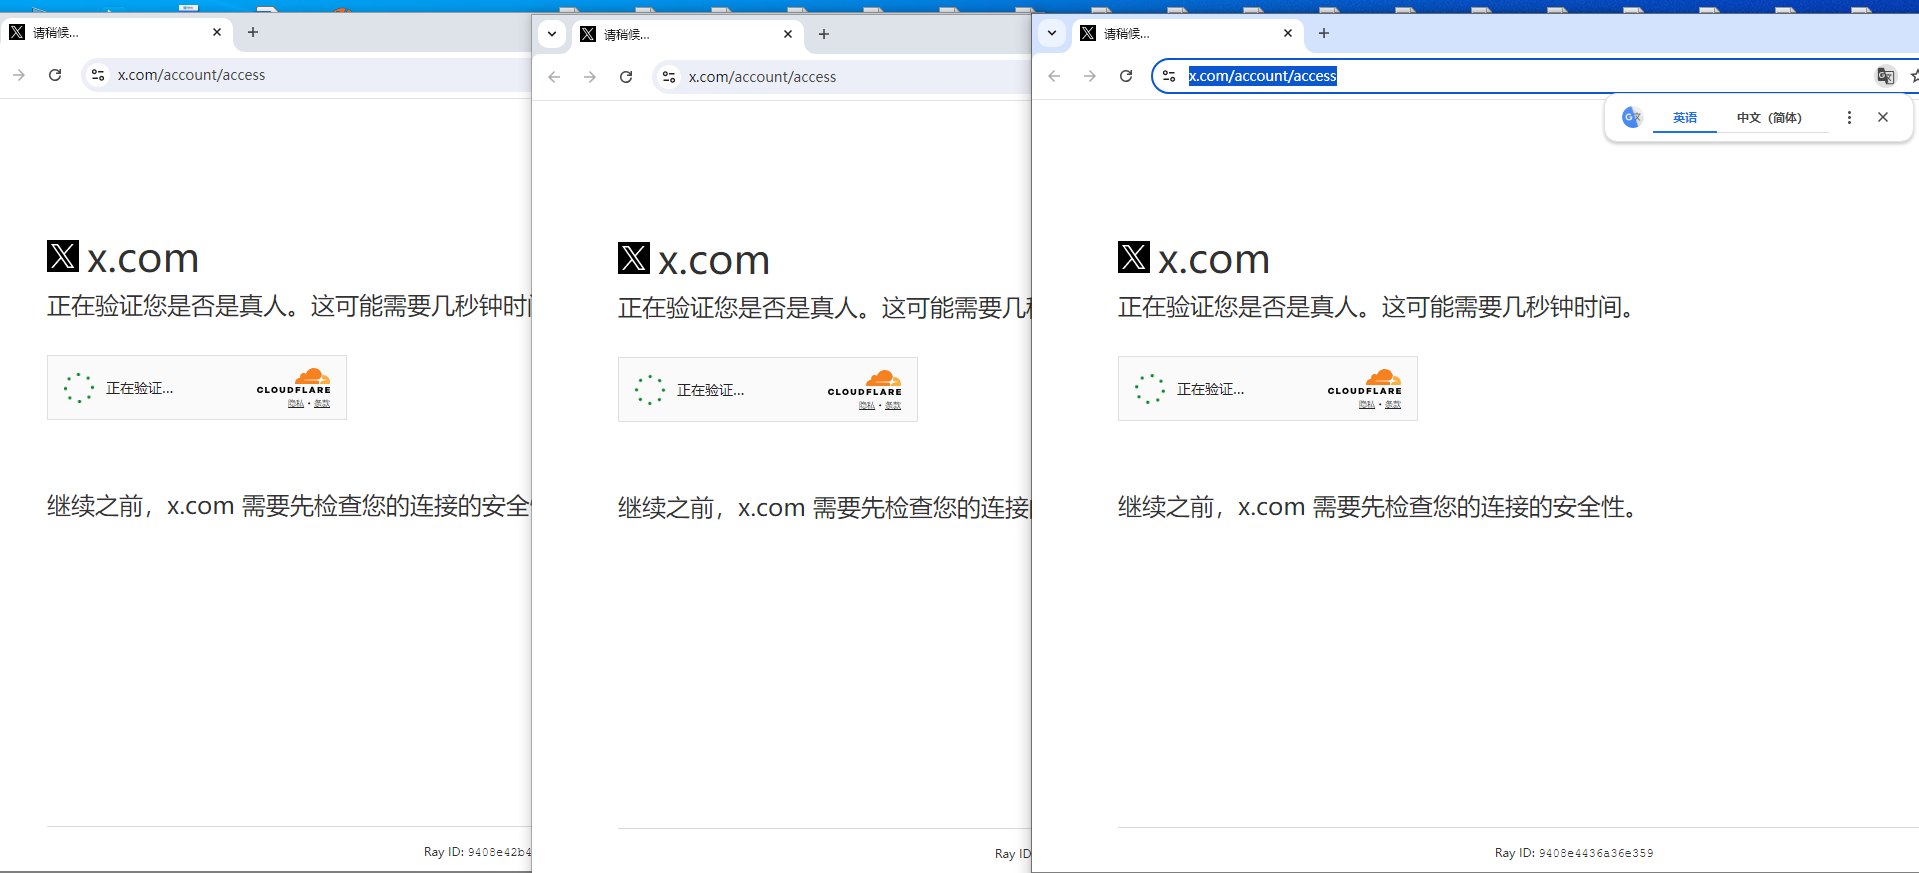Click the Cloudflare logo in the middle window

click(x=865, y=384)
